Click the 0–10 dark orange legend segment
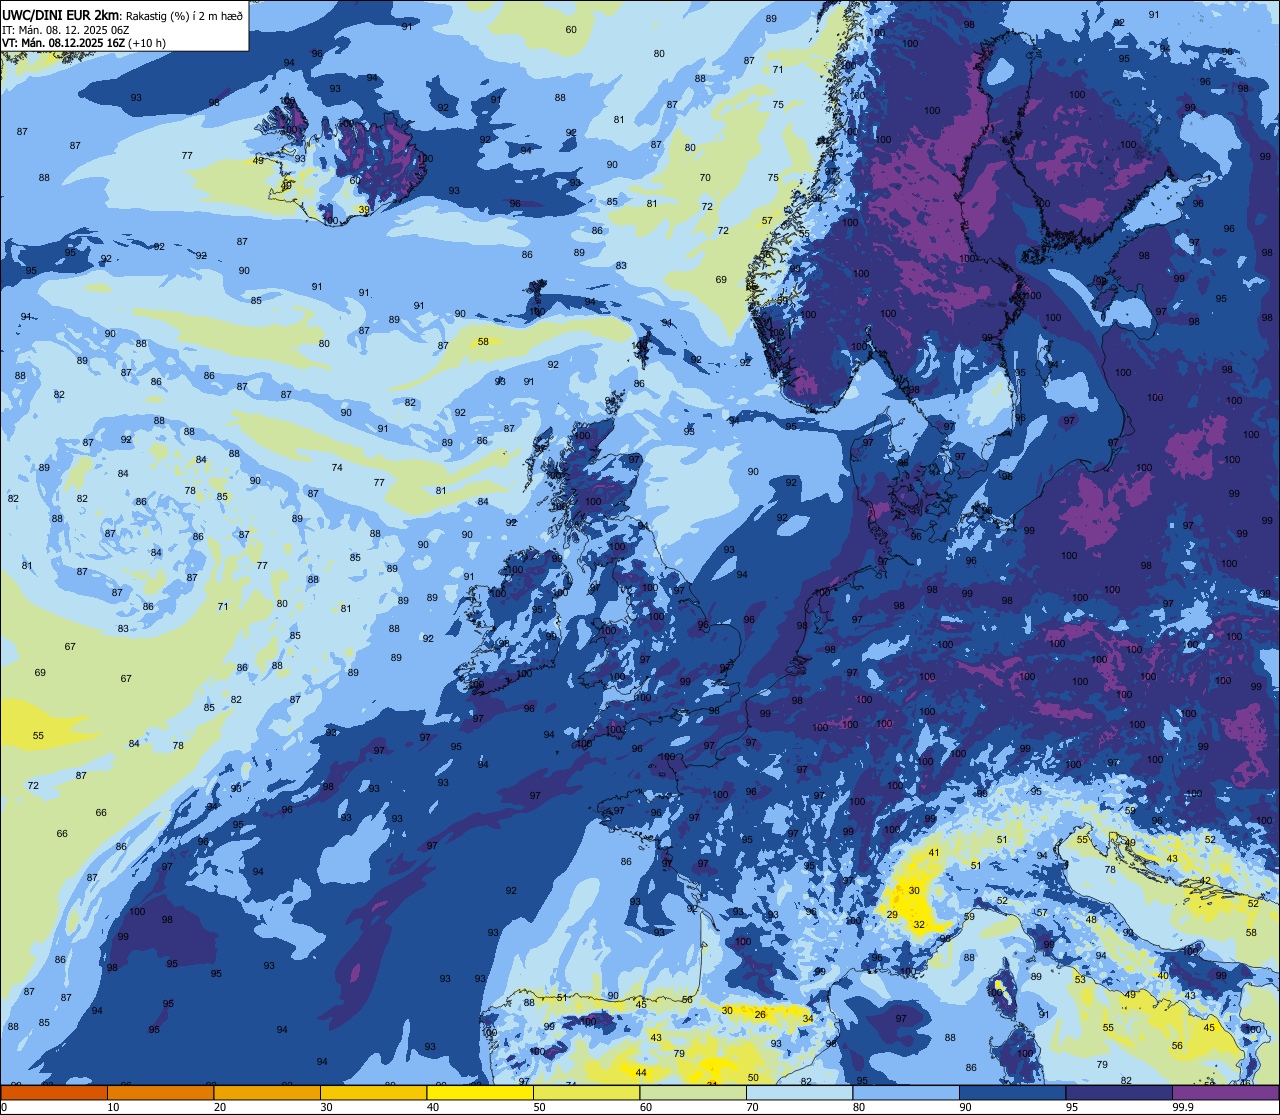The width and height of the screenshot is (1280, 1115). [53, 1092]
